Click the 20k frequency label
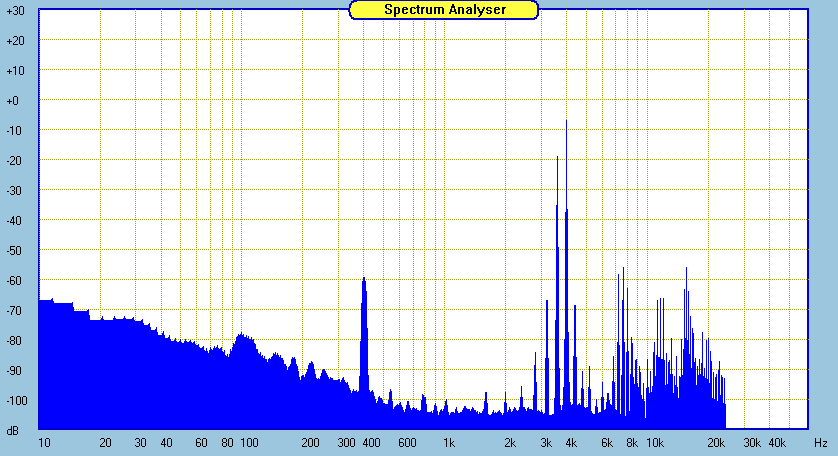Image resolution: width=838 pixels, height=456 pixels. tap(716, 443)
